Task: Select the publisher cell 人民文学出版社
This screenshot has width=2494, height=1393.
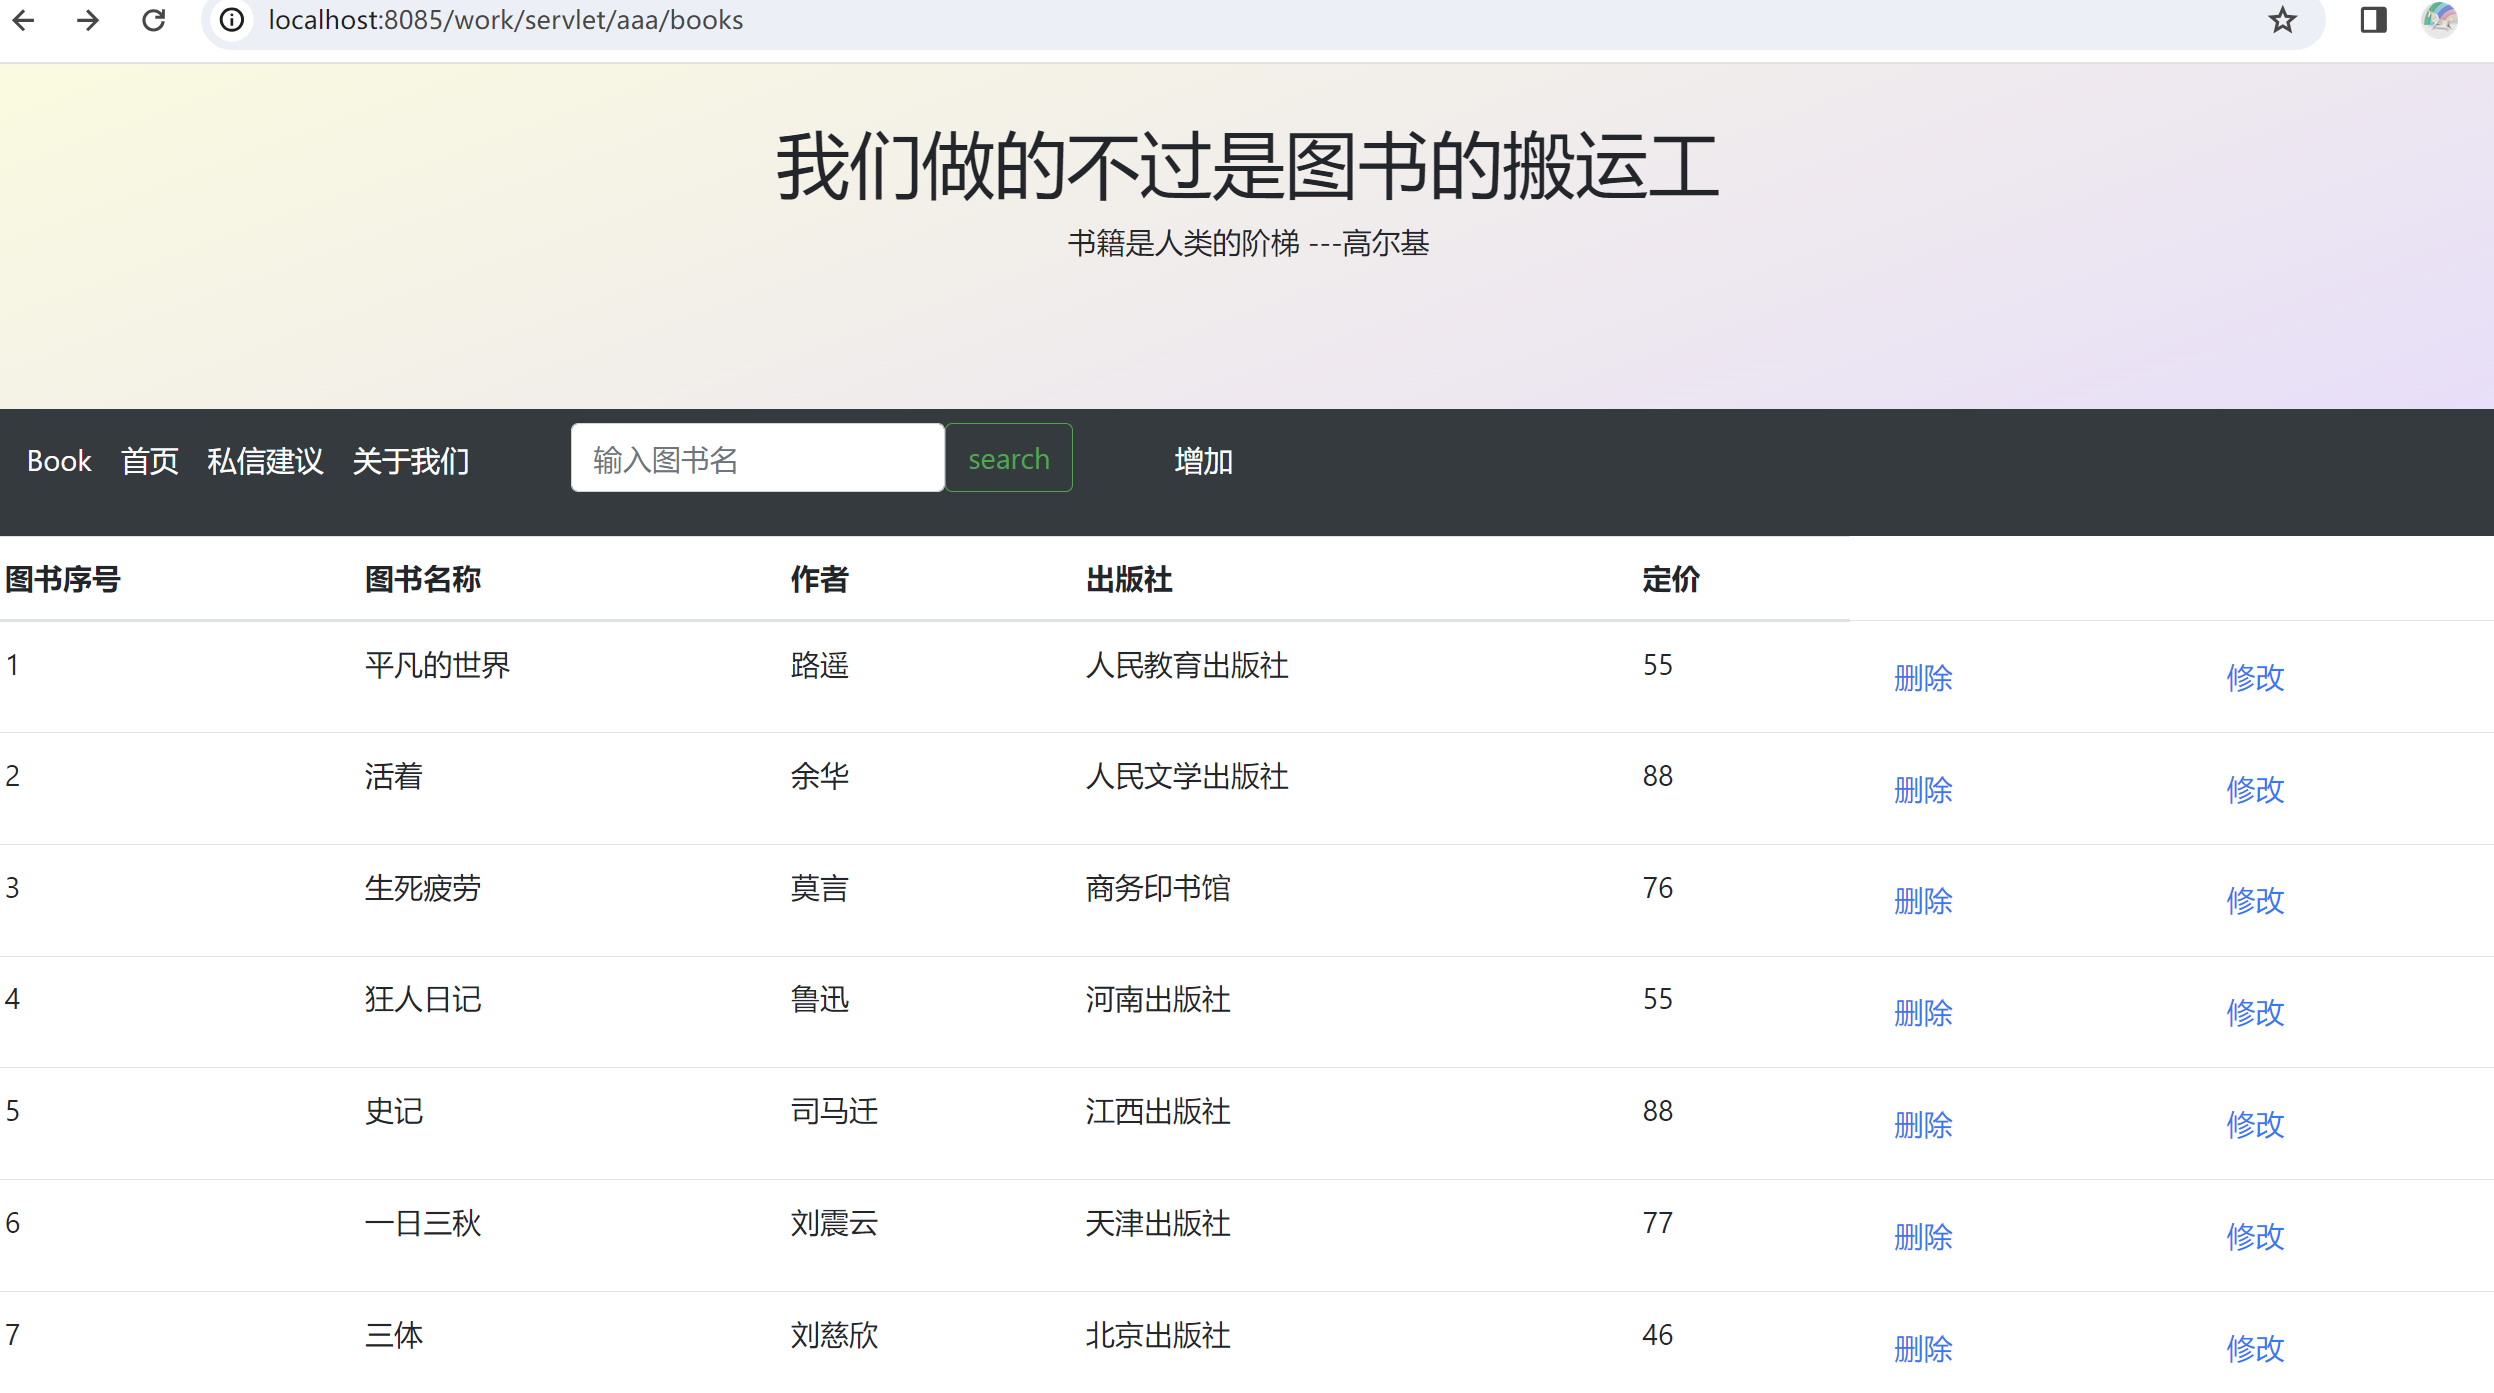Action: pyautogui.click(x=1187, y=776)
